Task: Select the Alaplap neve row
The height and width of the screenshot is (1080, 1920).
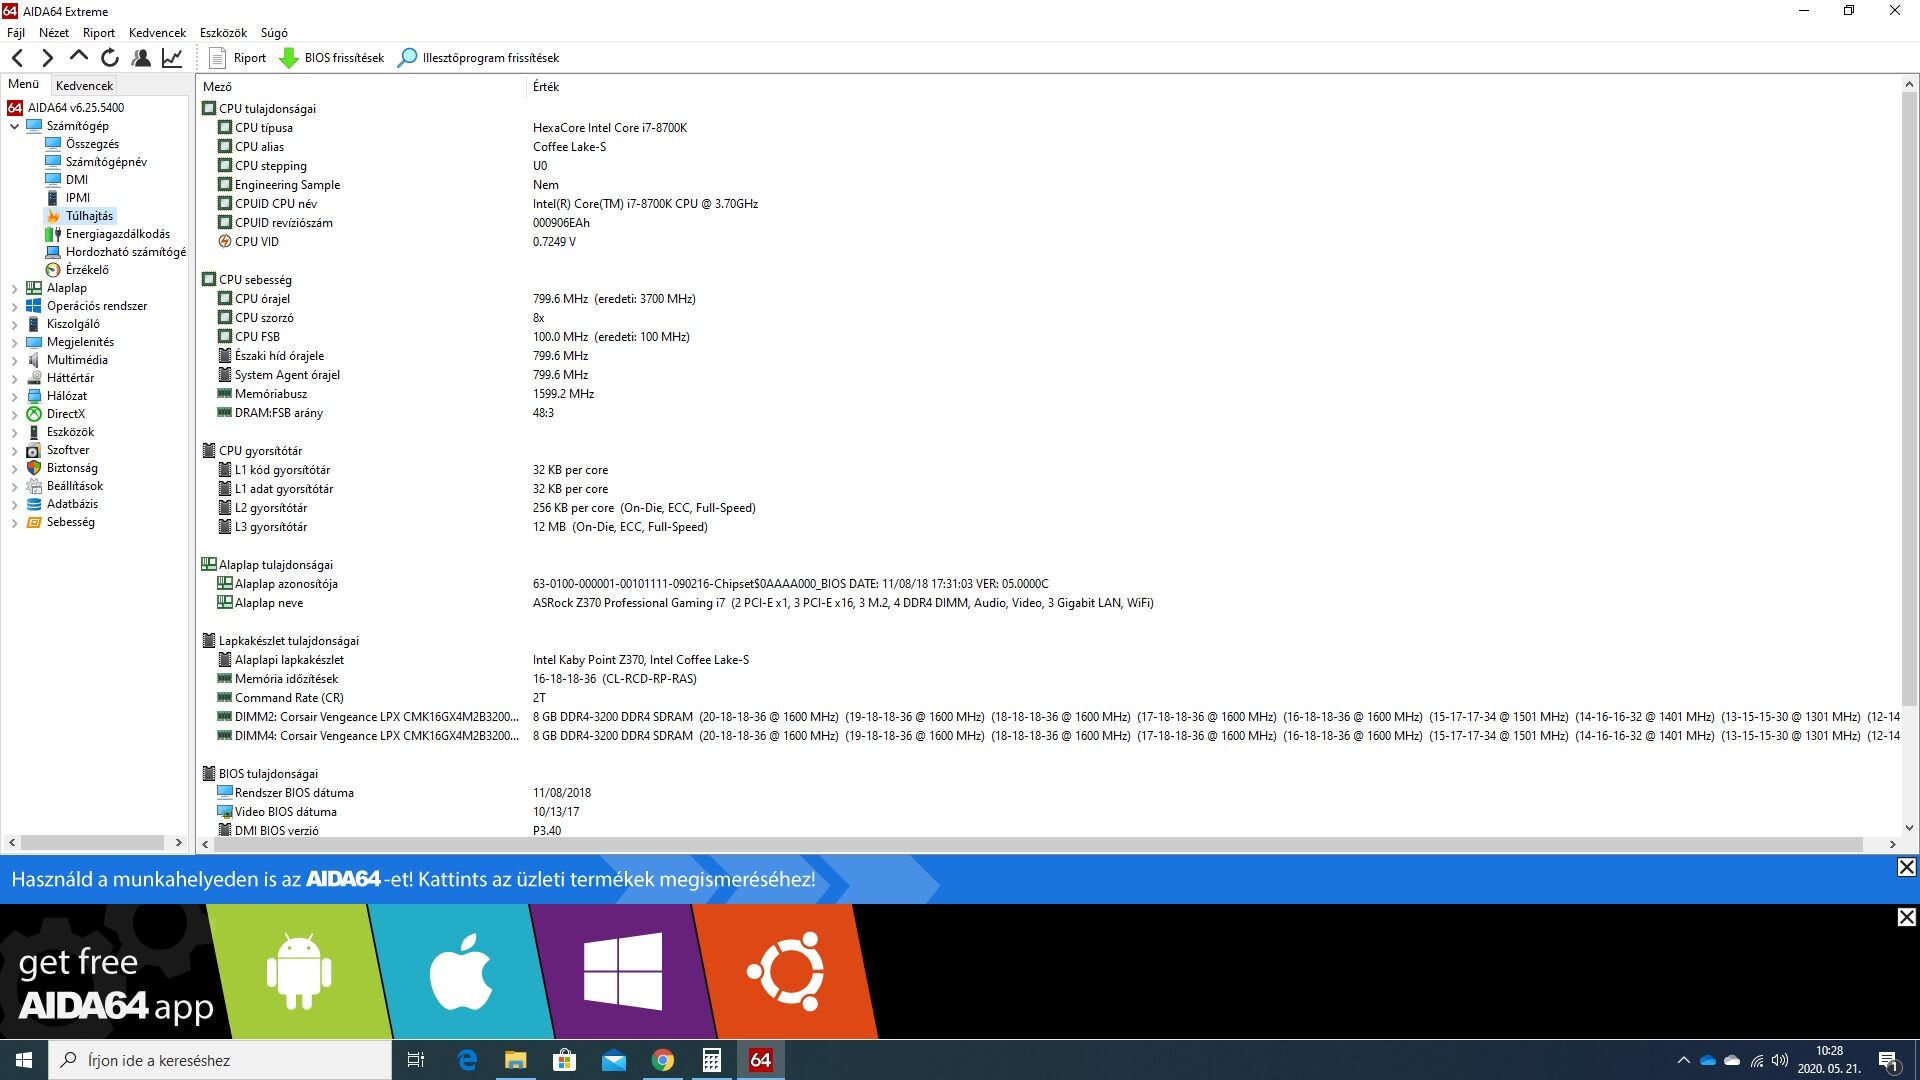Action: tap(1050, 603)
